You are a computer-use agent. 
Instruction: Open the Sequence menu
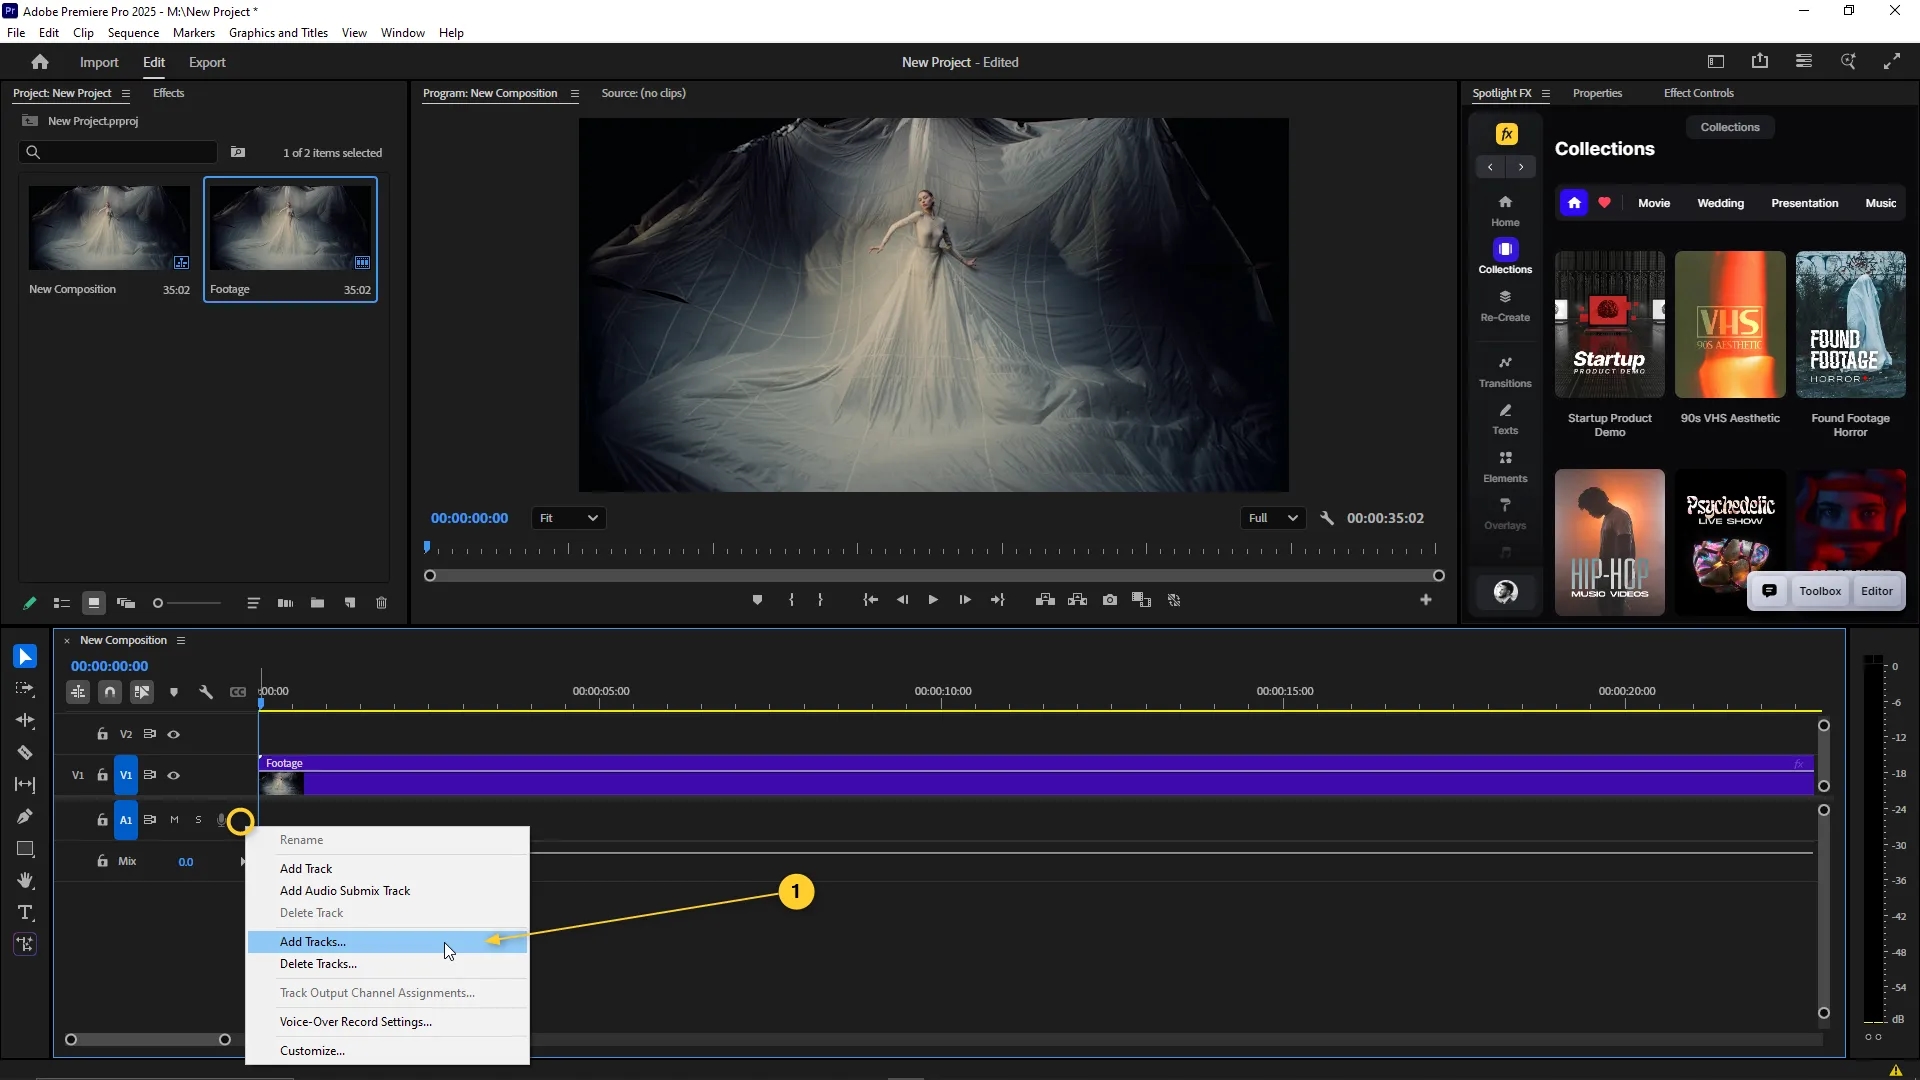coord(133,33)
